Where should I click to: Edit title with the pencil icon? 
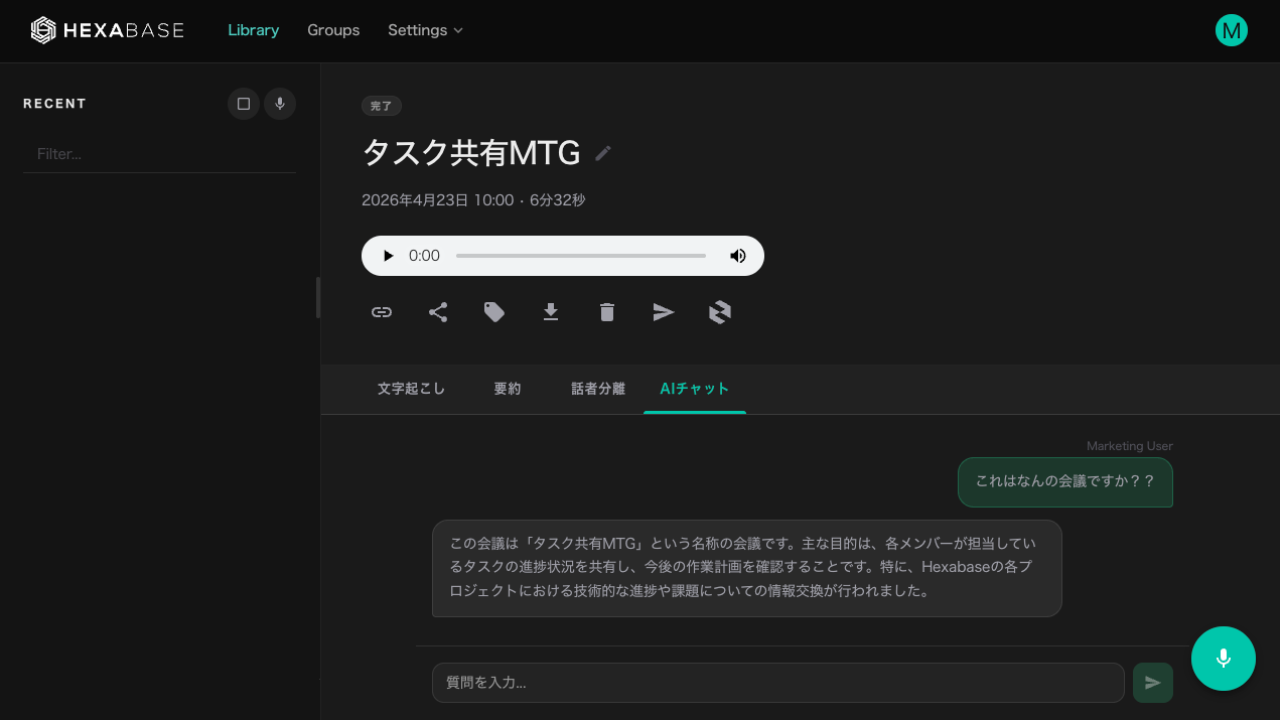pyautogui.click(x=603, y=153)
